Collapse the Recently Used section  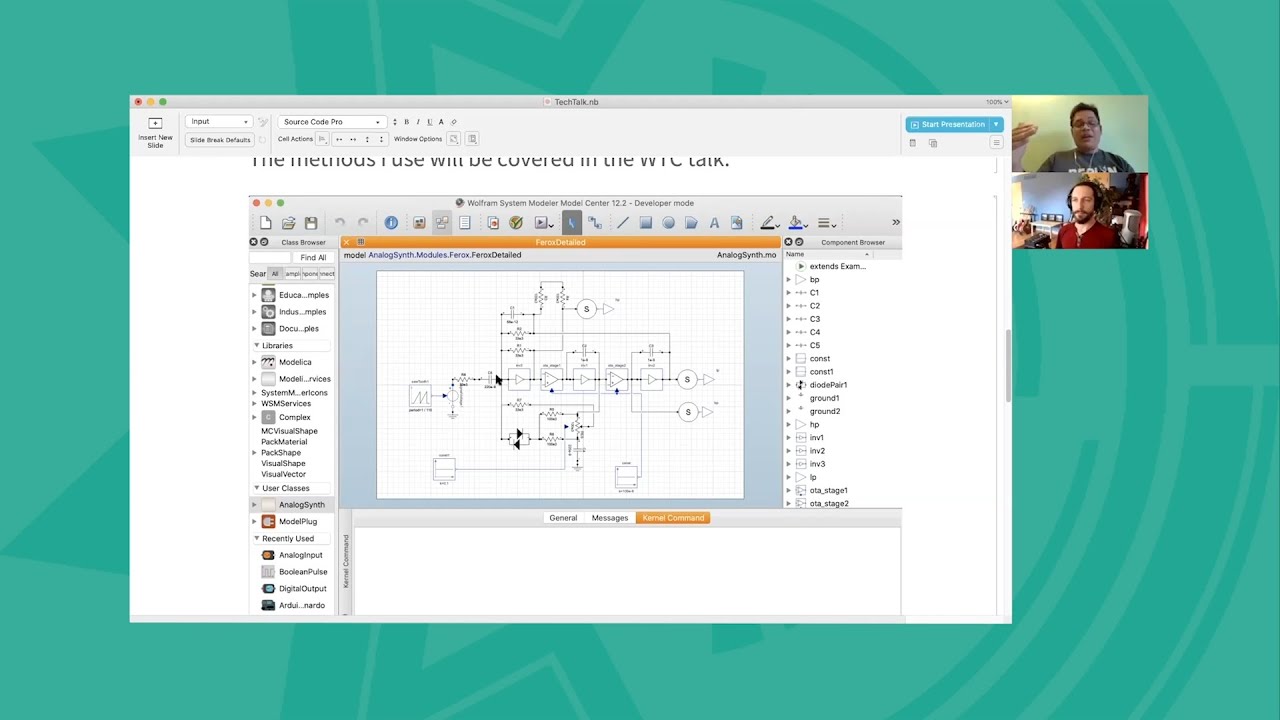tap(256, 538)
